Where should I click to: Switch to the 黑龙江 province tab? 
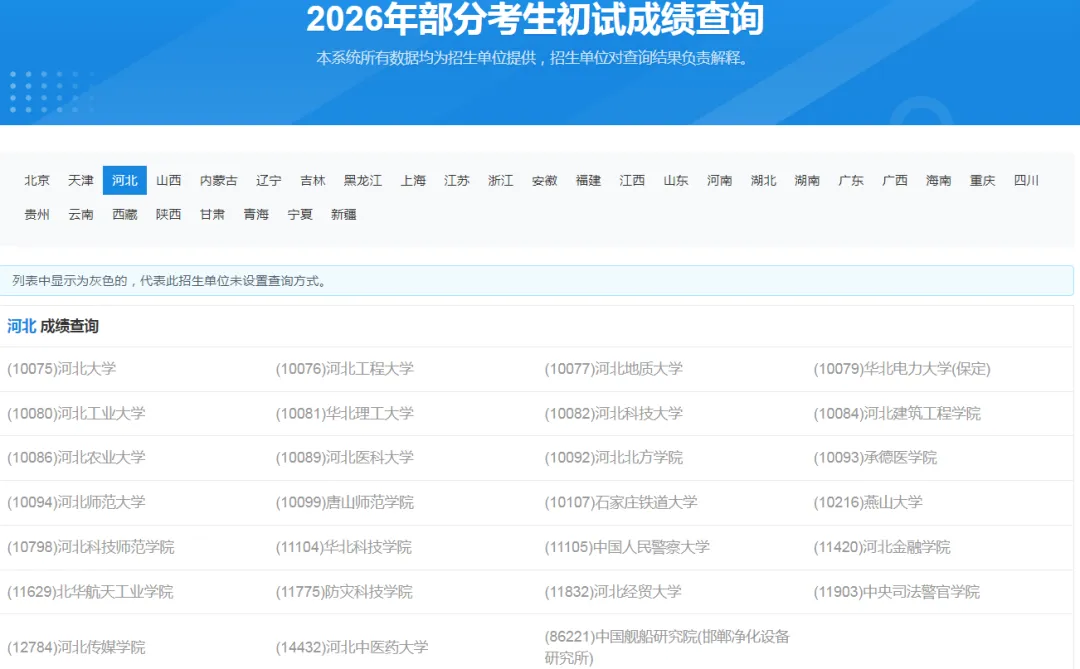click(x=363, y=181)
